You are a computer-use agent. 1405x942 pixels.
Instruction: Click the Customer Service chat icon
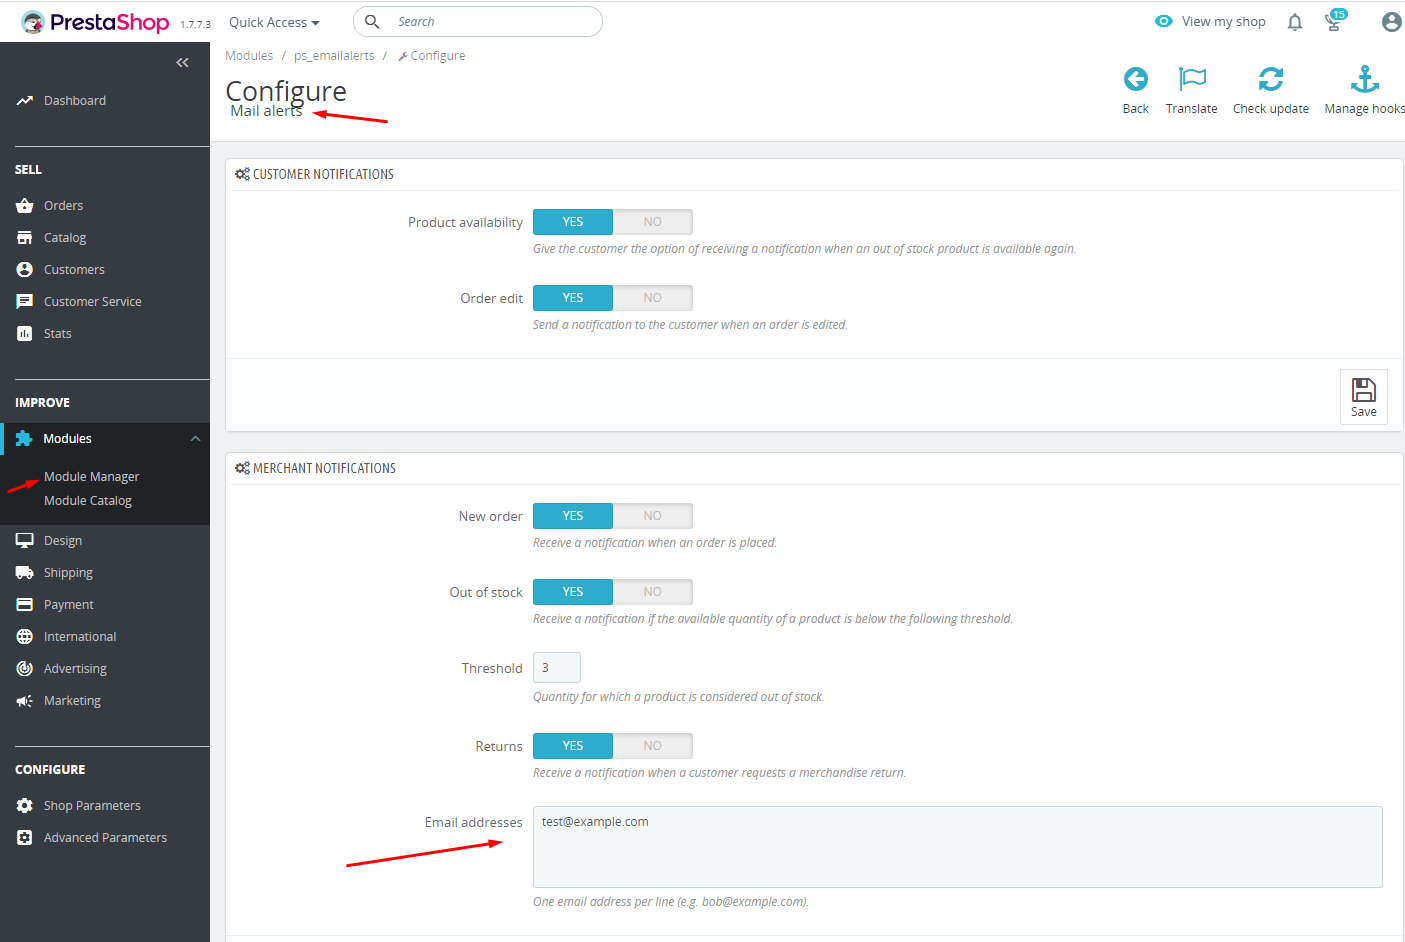(x=25, y=302)
